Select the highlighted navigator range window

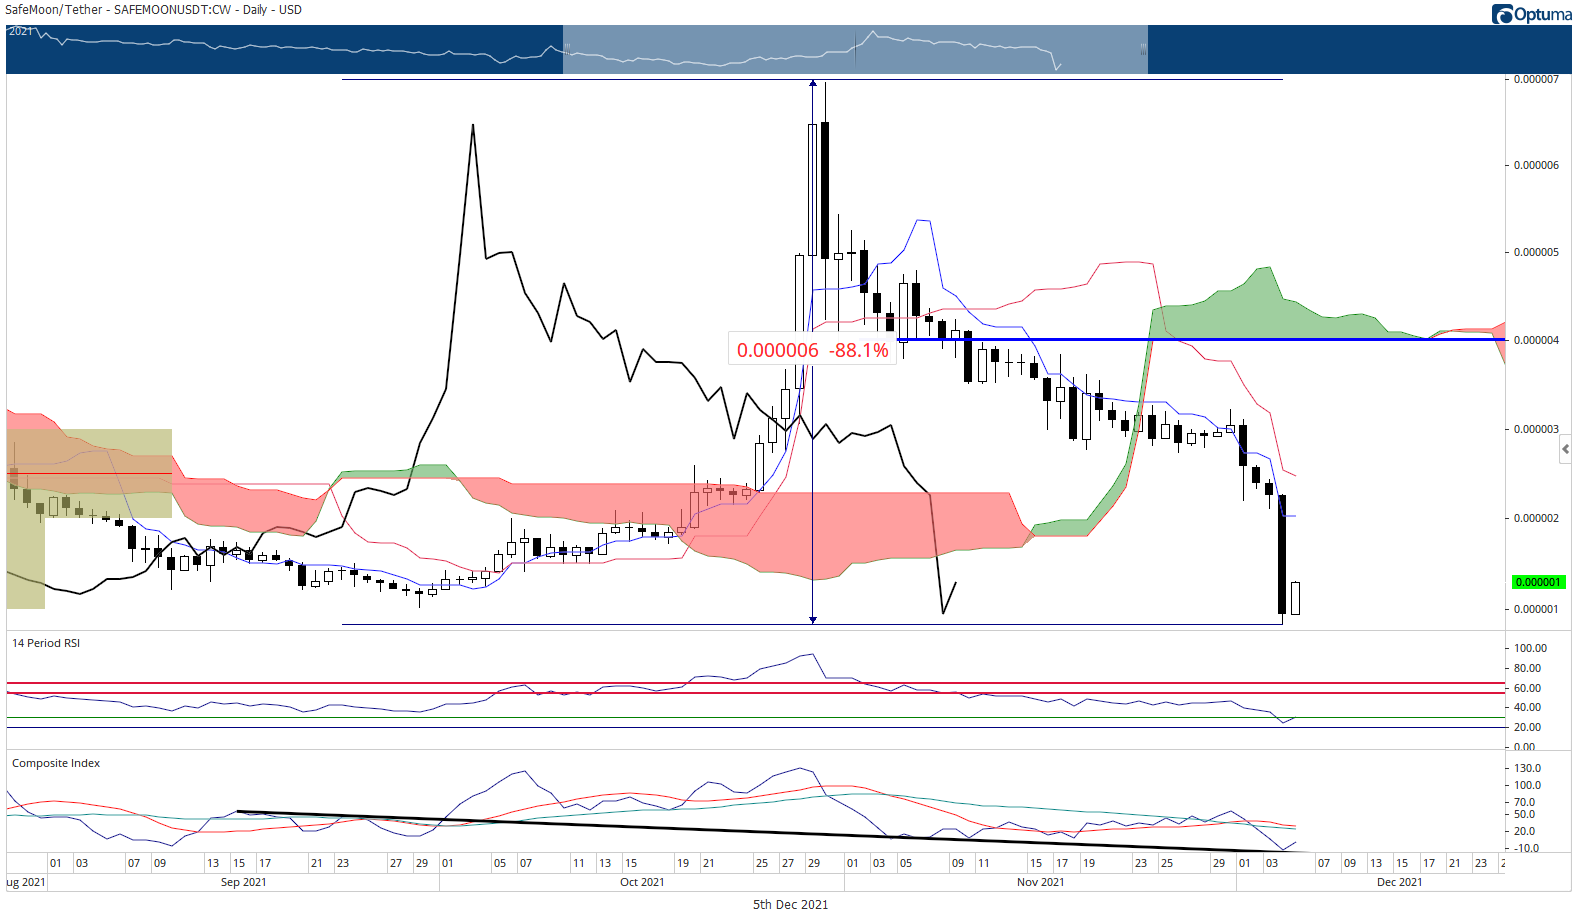point(855,50)
